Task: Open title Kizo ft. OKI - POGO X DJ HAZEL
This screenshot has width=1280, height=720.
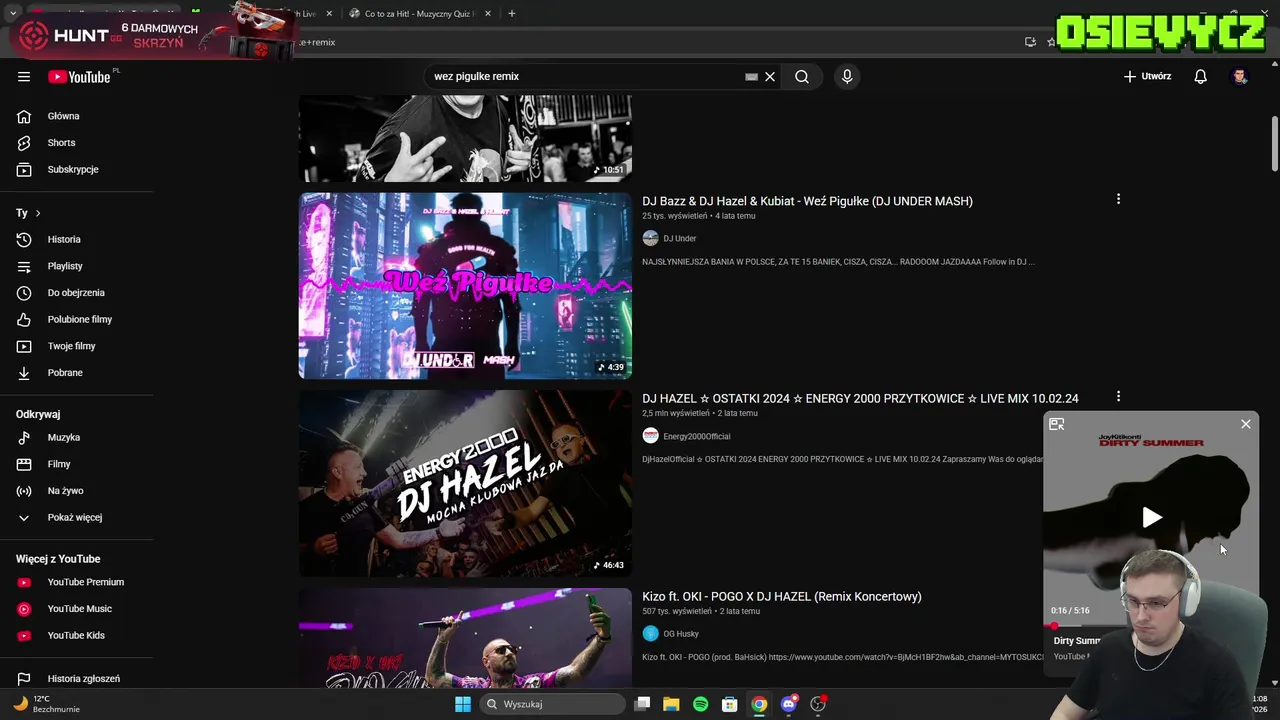Action: (x=782, y=596)
